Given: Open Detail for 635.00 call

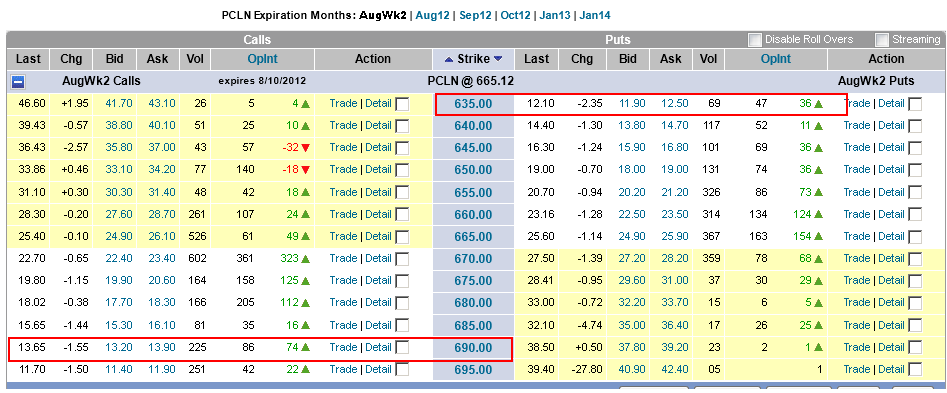Looking at the screenshot, I should tap(378, 103).
